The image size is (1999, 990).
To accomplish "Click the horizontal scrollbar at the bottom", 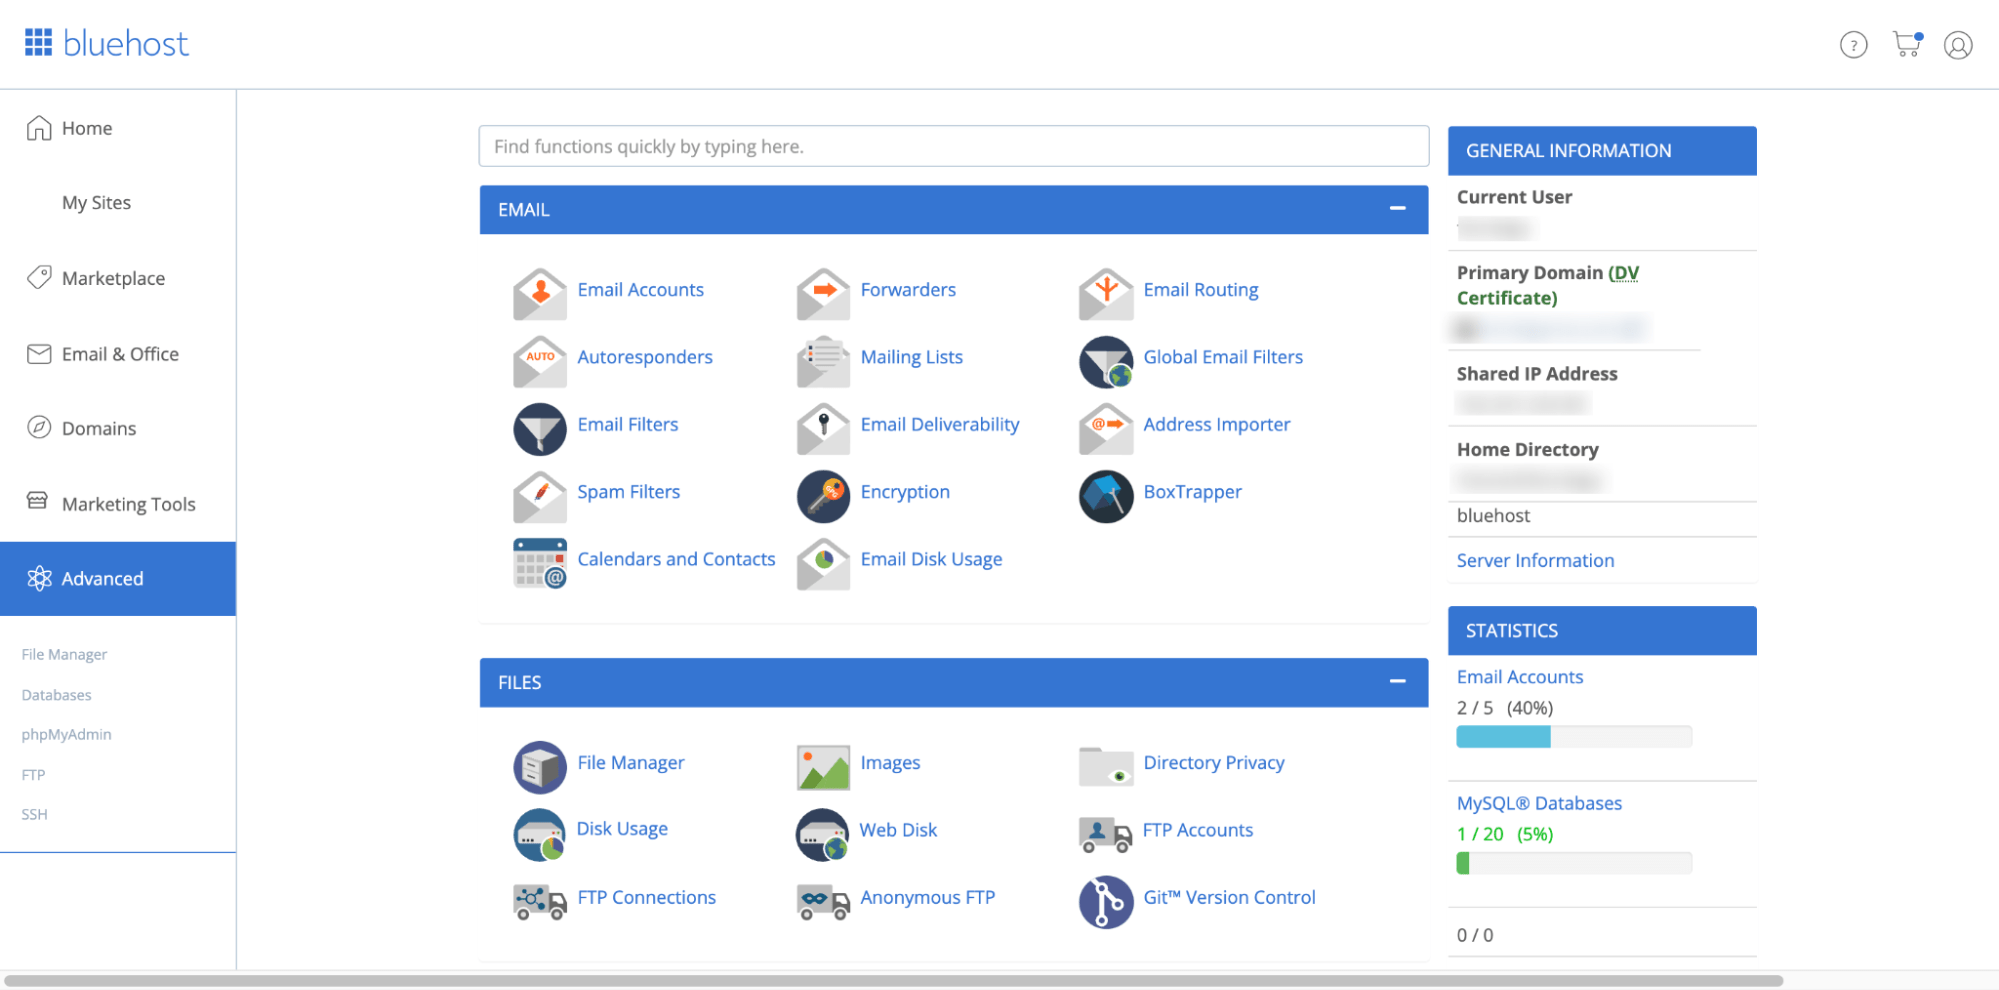I will pyautogui.click(x=893, y=981).
